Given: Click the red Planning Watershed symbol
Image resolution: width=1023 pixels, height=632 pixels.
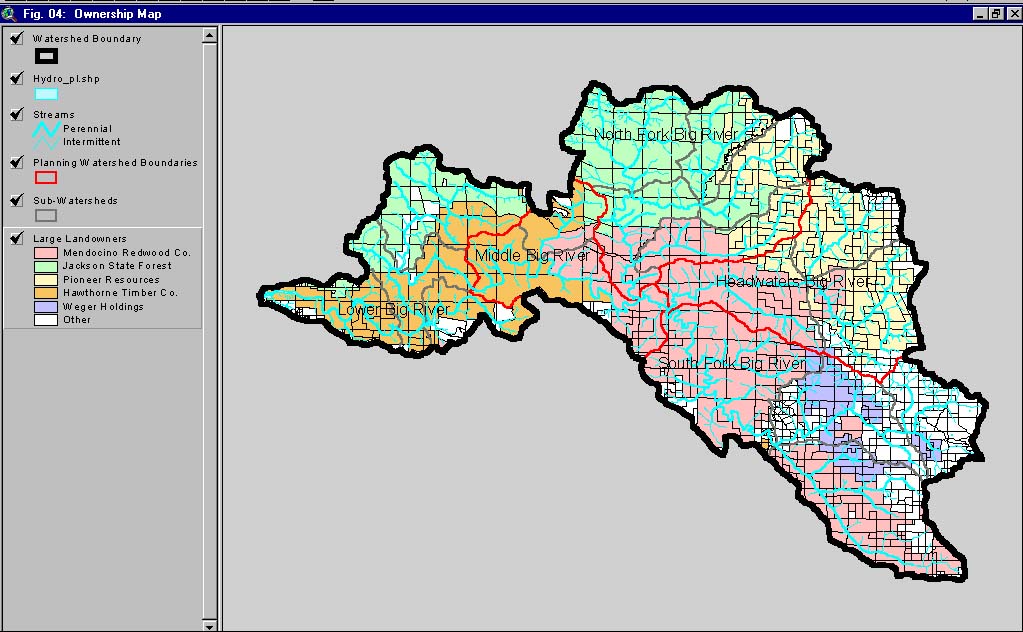Looking at the screenshot, I should pos(46,177).
